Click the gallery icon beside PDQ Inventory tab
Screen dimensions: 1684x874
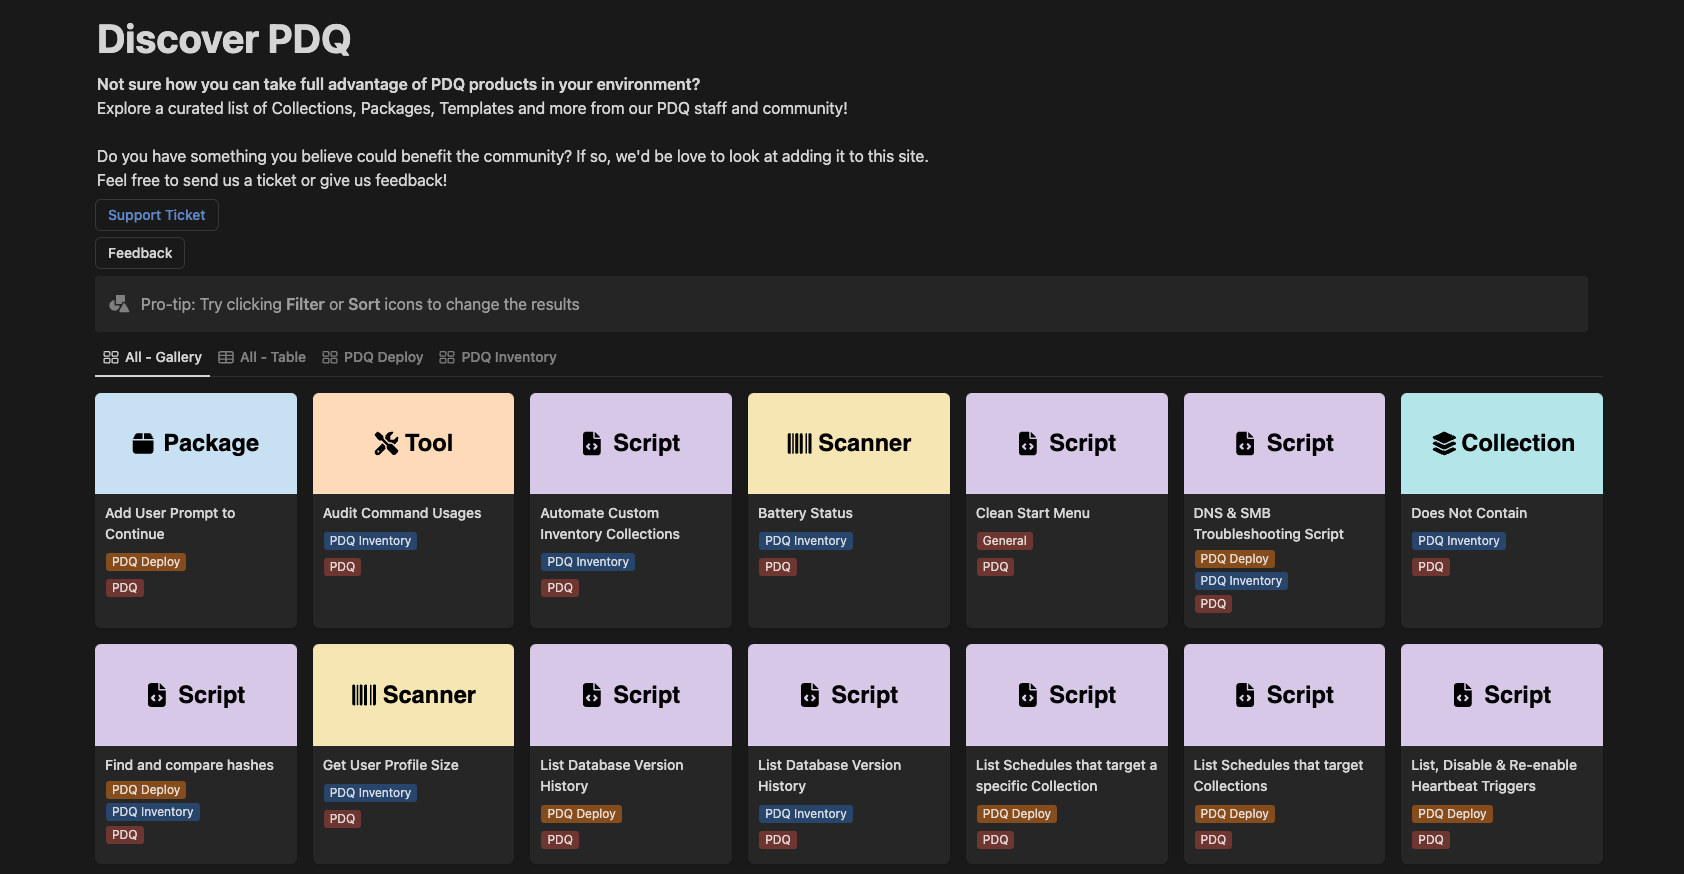tap(447, 357)
